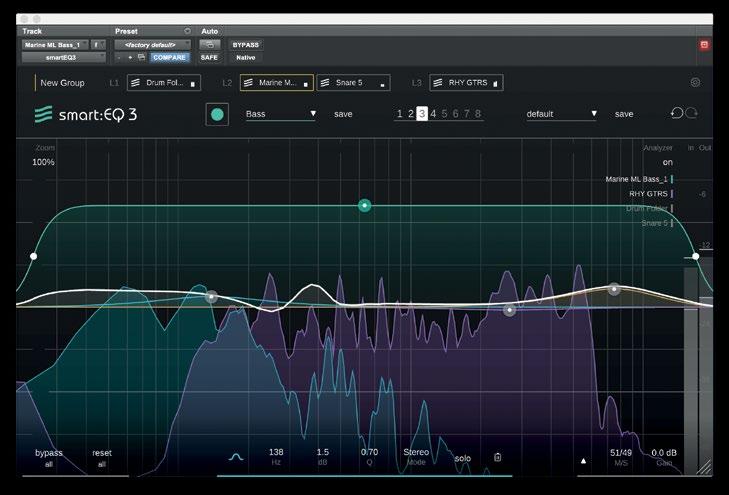The image size is (729, 495).
Task: Click save next to default preset
Action: click(x=624, y=114)
